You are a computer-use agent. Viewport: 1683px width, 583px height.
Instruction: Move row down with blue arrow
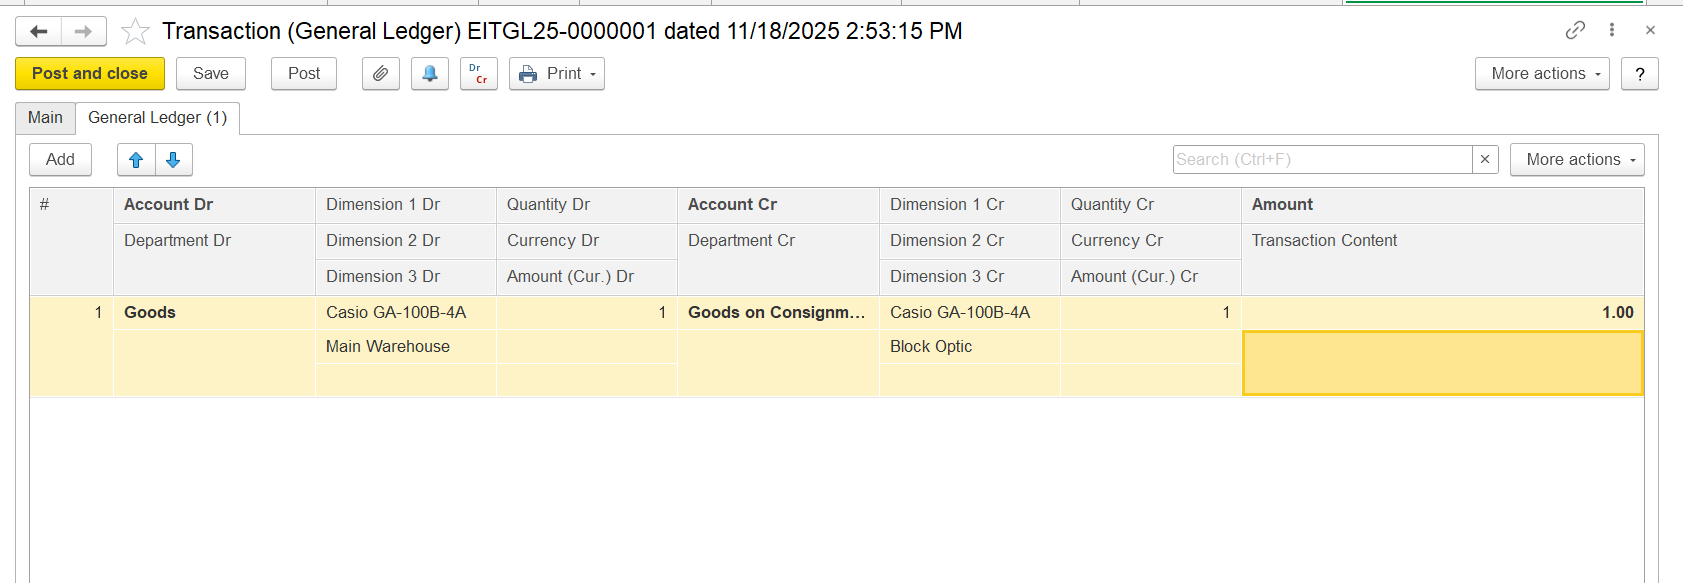[173, 160]
